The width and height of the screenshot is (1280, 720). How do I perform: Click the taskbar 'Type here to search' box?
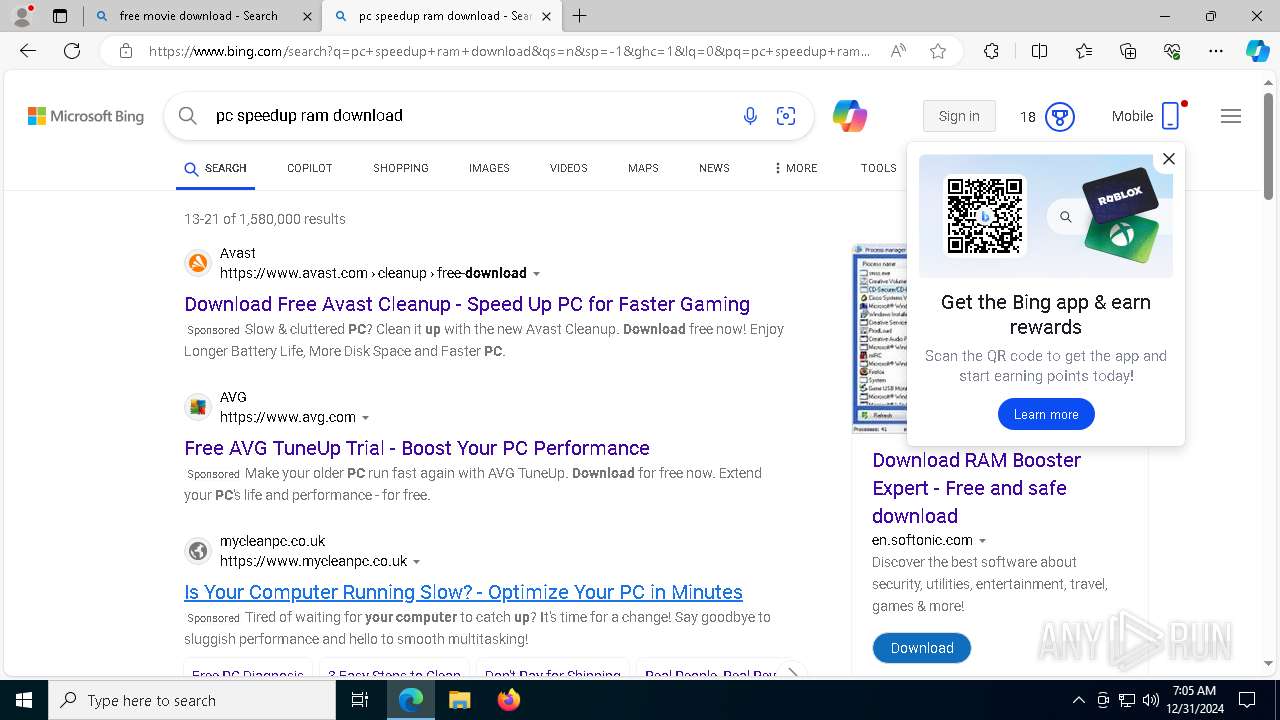pyautogui.click(x=192, y=700)
